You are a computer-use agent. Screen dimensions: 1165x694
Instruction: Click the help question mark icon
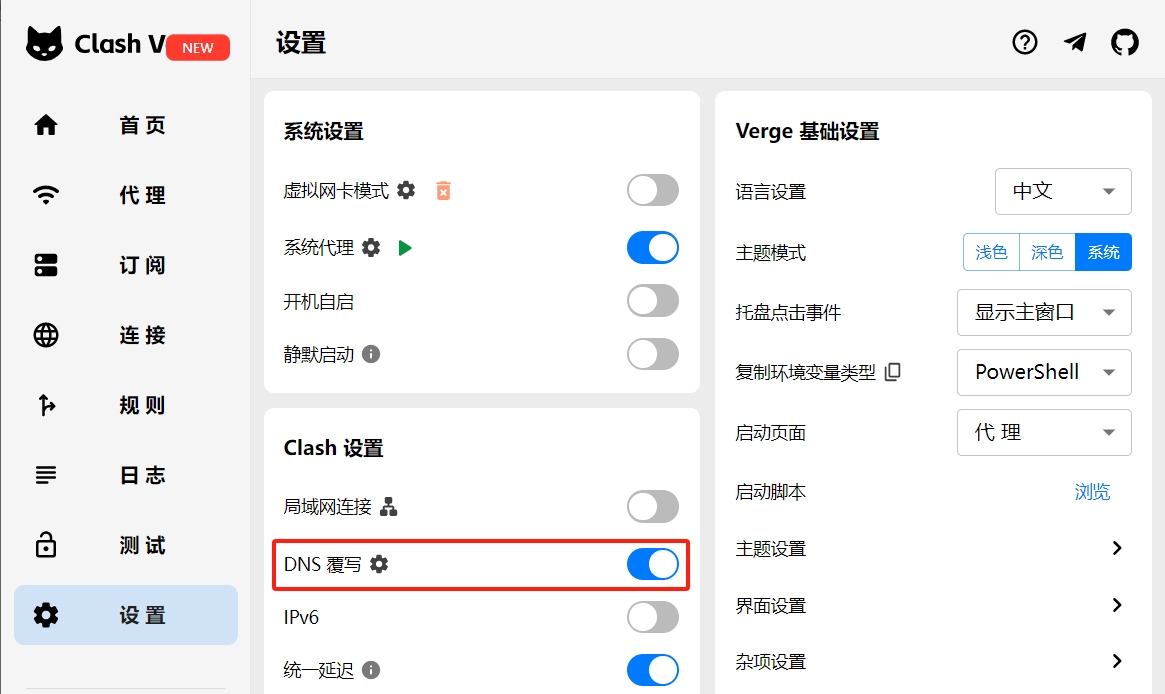[x=1024, y=42]
